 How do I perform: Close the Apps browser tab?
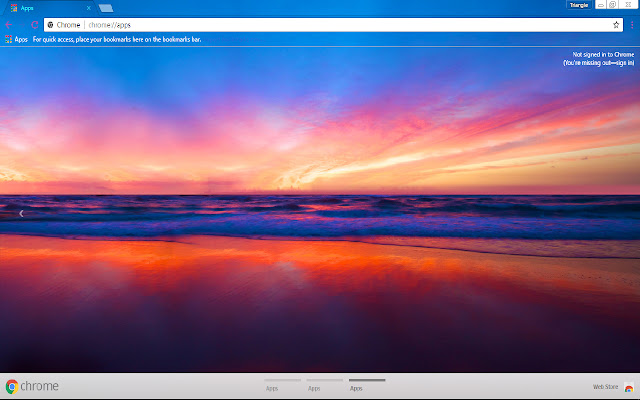(89, 7)
